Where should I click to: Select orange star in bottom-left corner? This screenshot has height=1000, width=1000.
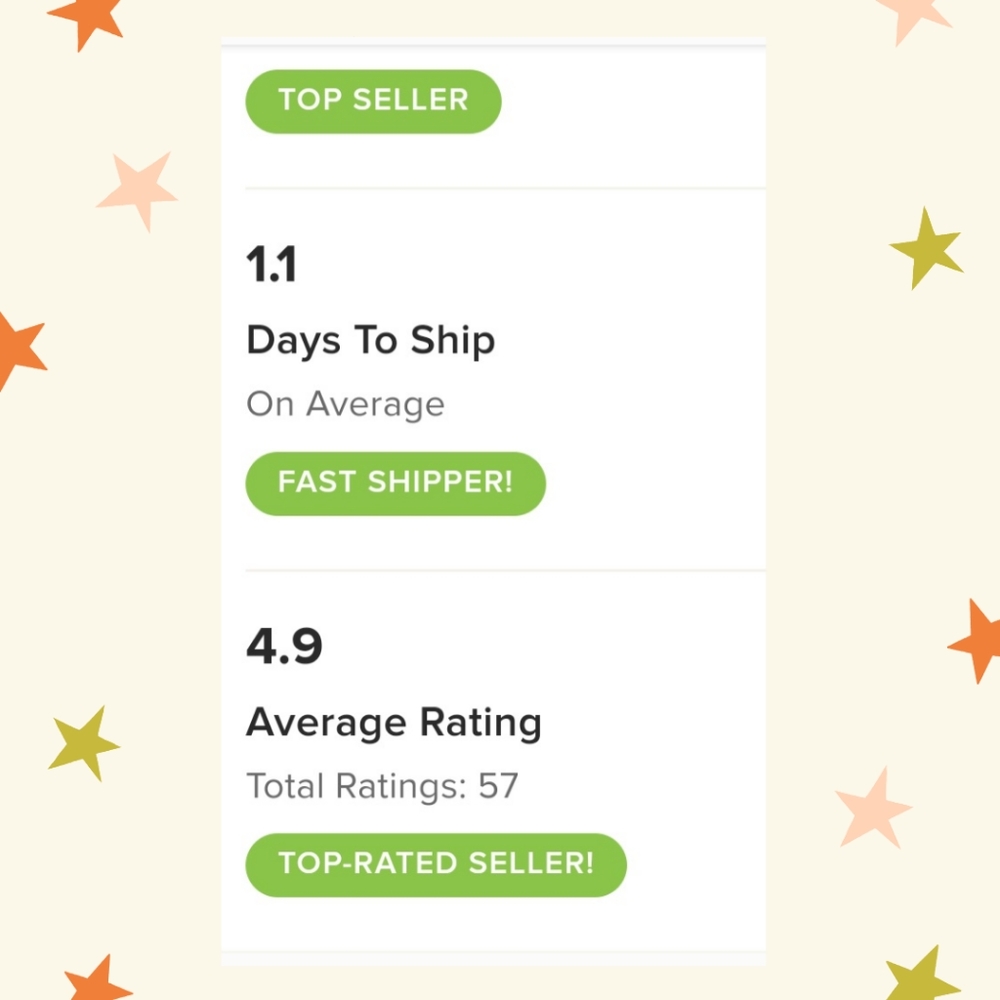click(x=98, y=979)
